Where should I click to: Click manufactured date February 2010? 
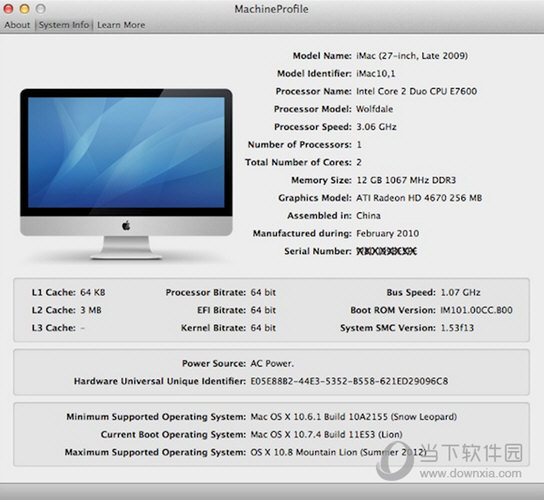coord(388,233)
